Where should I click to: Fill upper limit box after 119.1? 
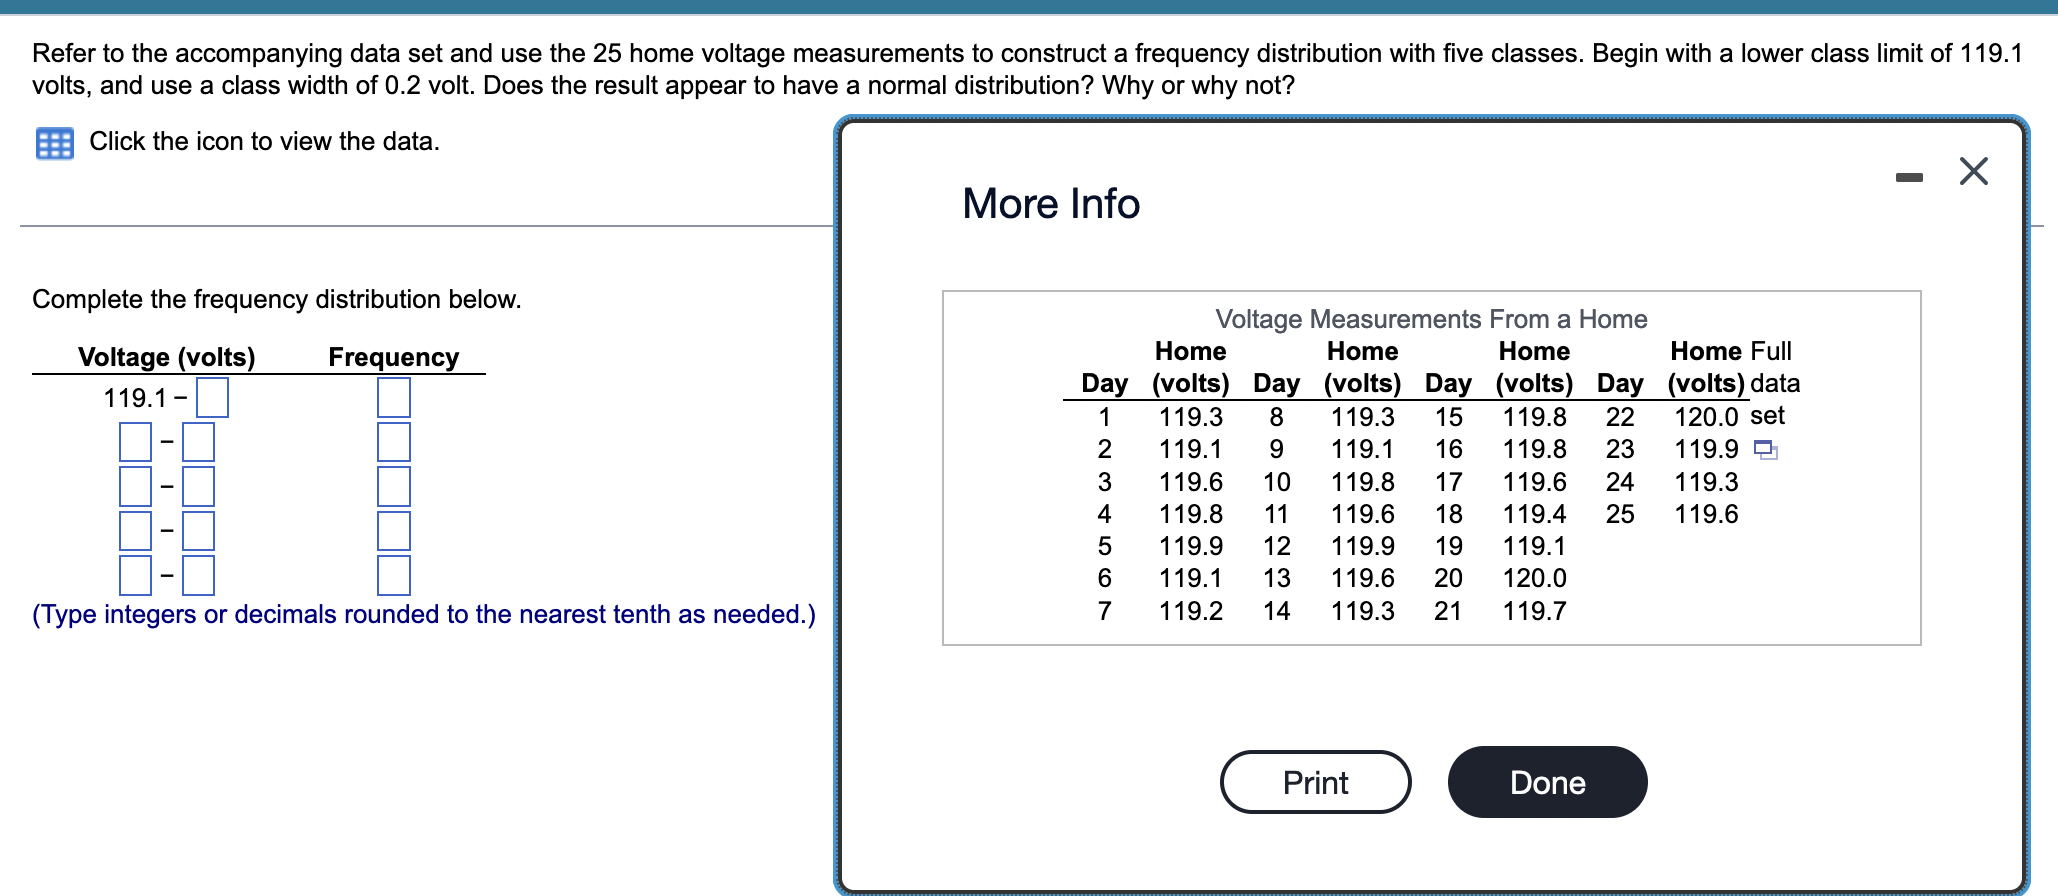[212, 397]
